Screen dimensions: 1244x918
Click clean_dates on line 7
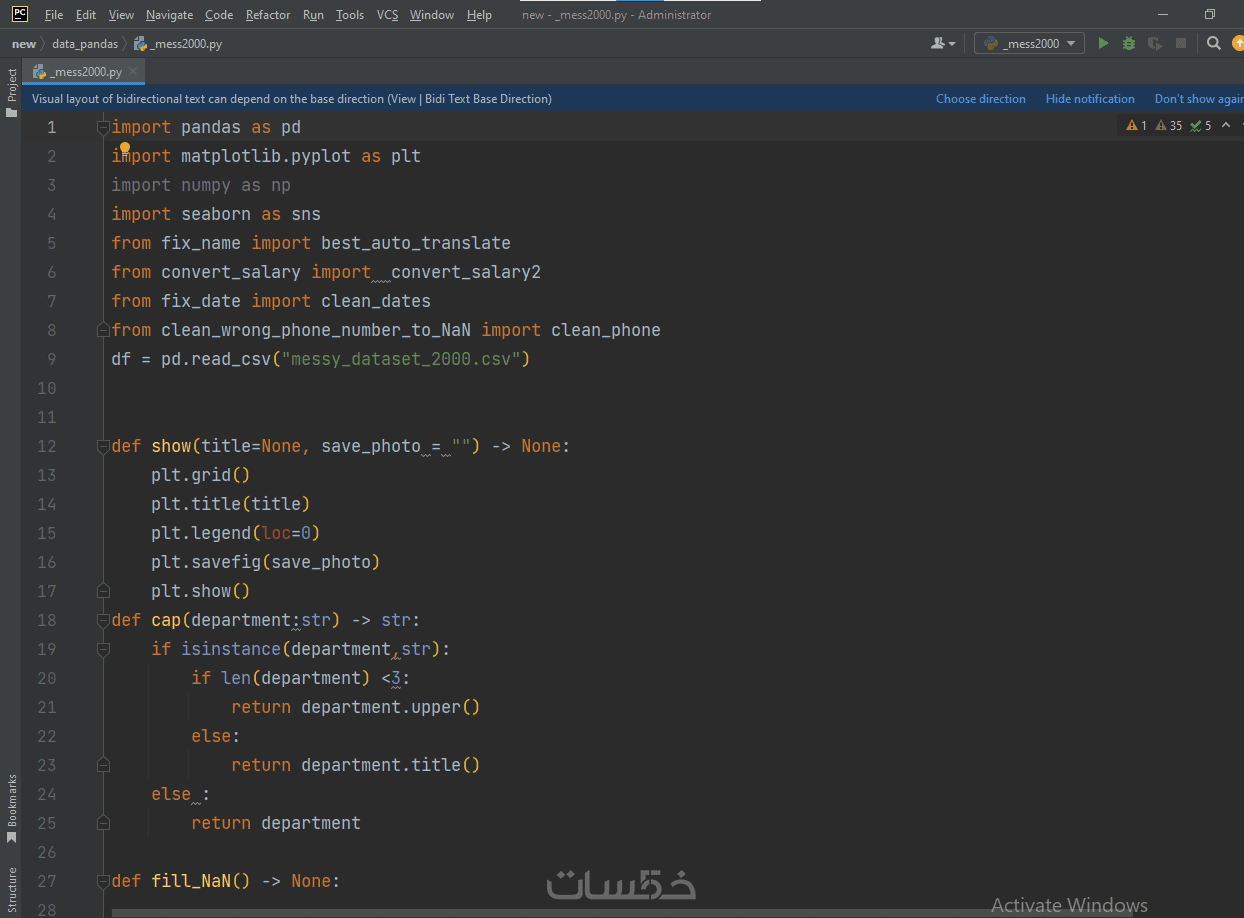376,301
